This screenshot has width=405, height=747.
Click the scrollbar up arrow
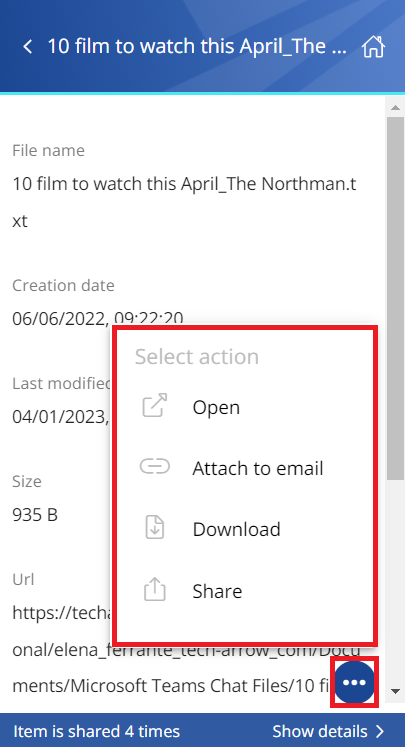395,107
